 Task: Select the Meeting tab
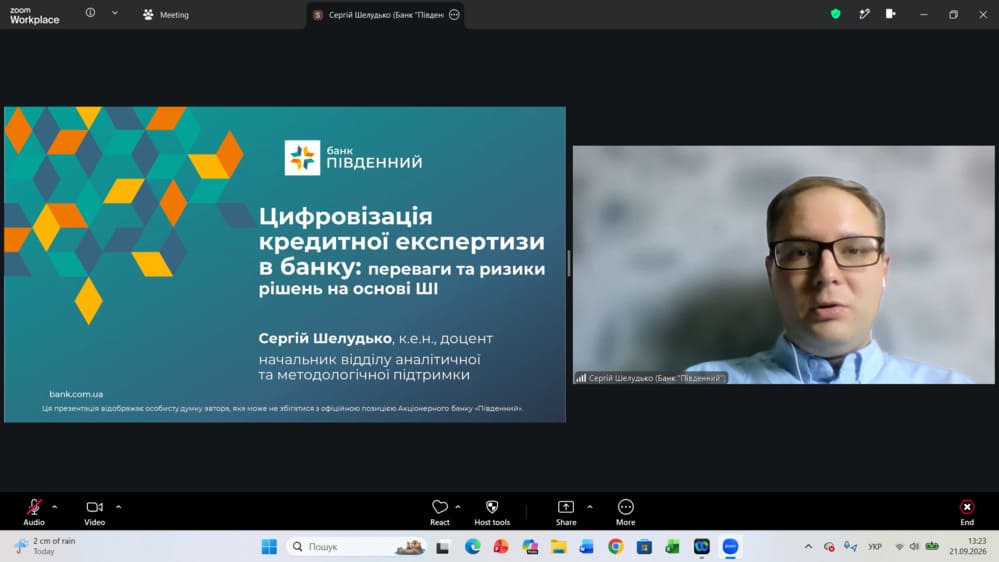click(x=166, y=15)
